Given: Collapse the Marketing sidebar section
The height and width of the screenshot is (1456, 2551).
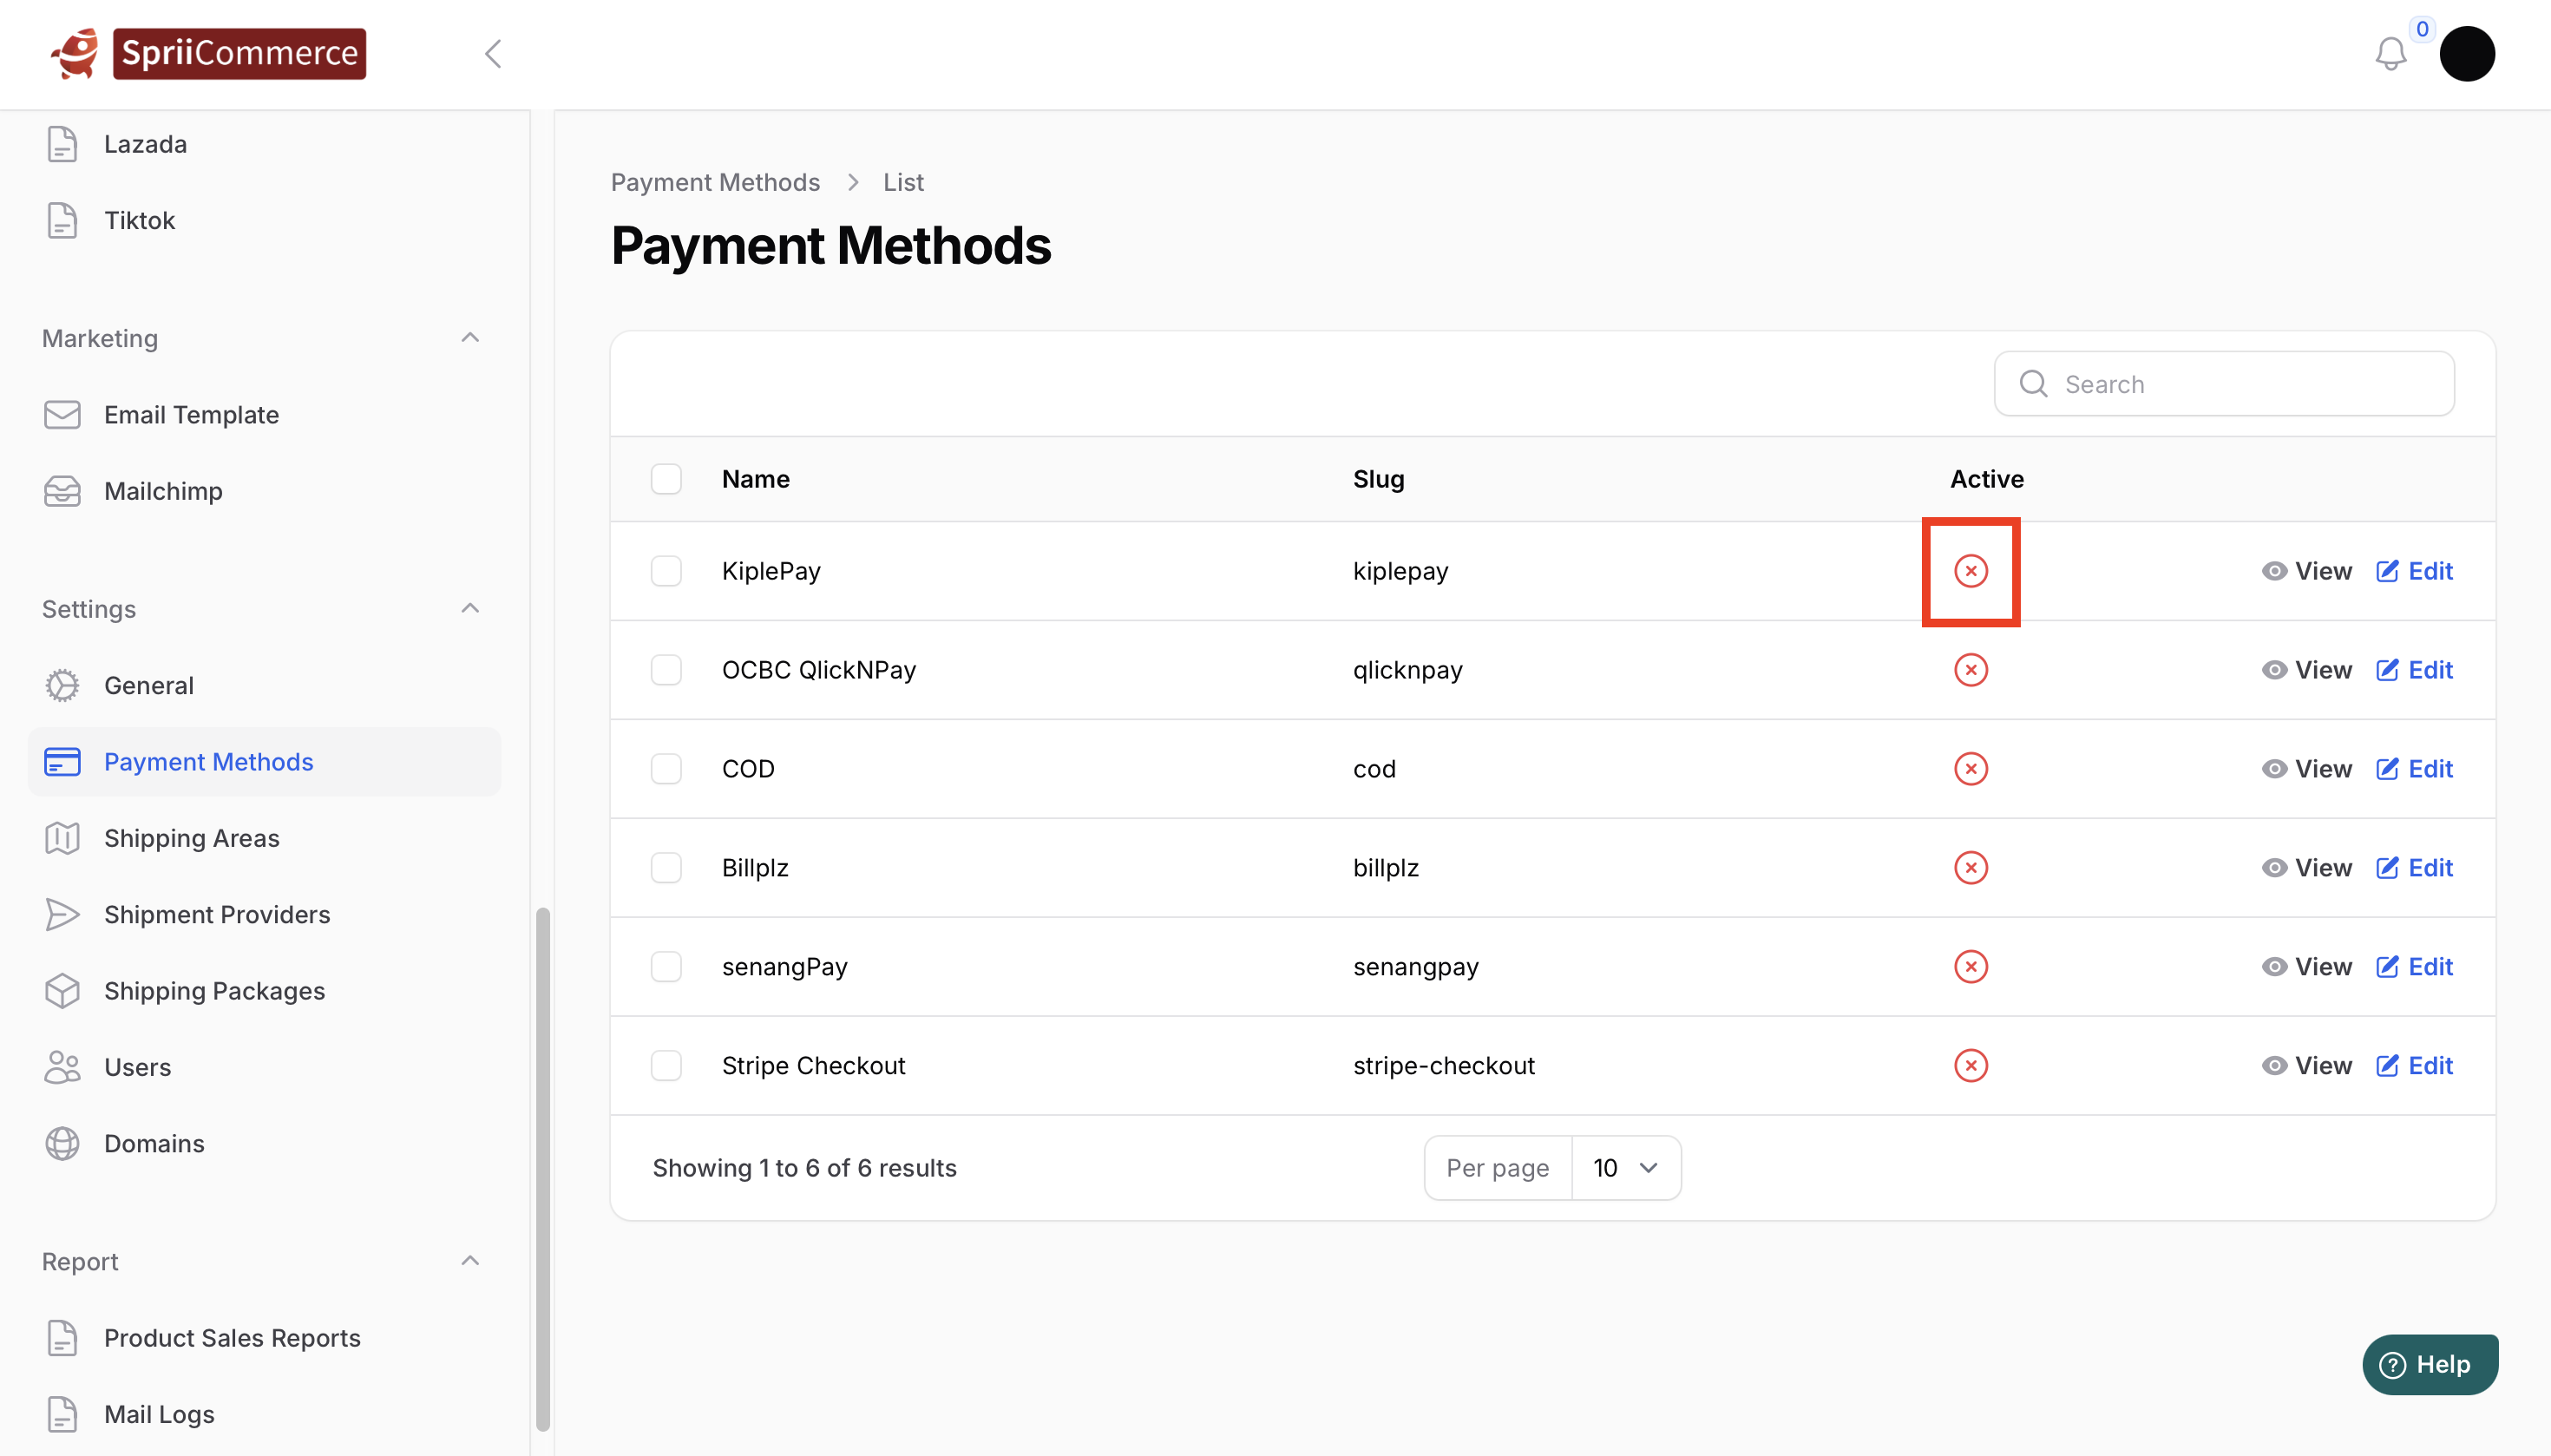Looking at the screenshot, I should (x=470, y=338).
